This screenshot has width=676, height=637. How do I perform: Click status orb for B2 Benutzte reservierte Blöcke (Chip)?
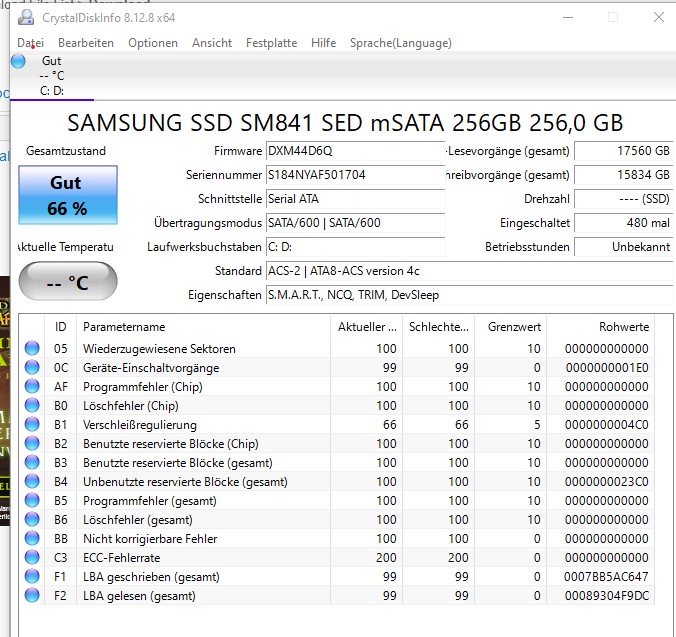[x=32, y=443]
